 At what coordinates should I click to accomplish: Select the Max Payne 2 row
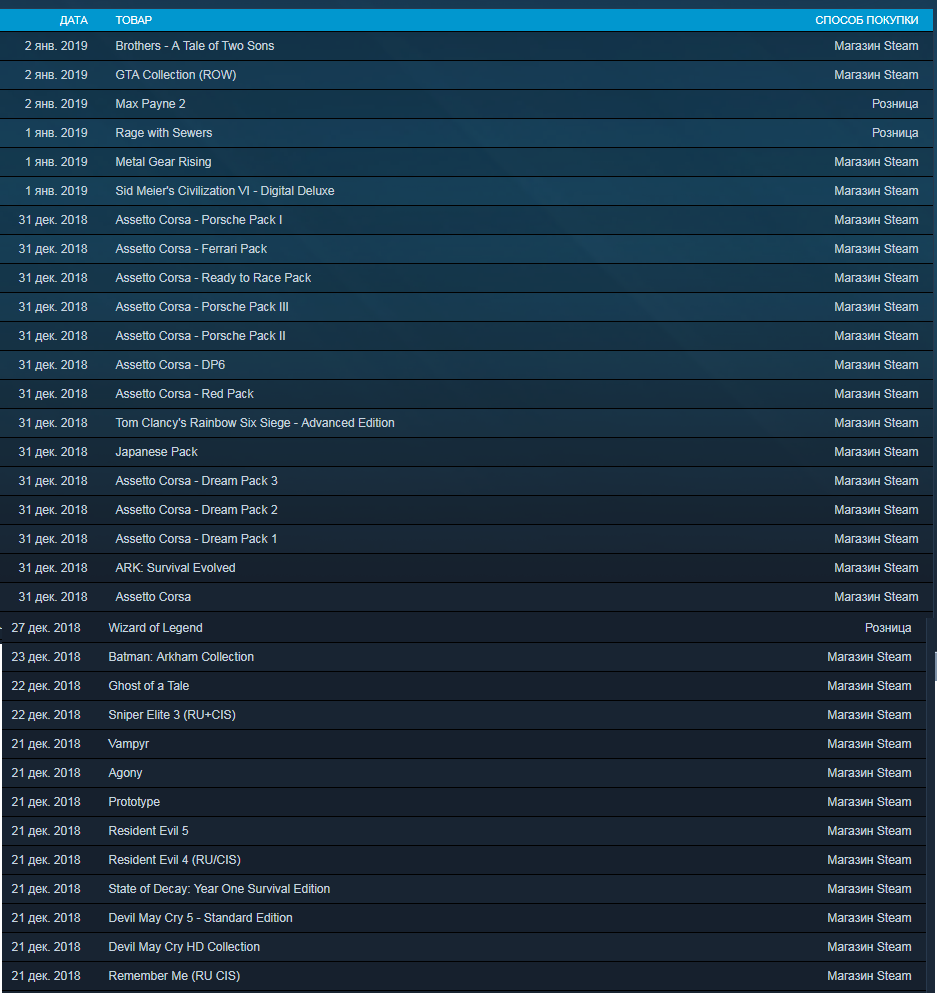pyautogui.click(x=467, y=104)
